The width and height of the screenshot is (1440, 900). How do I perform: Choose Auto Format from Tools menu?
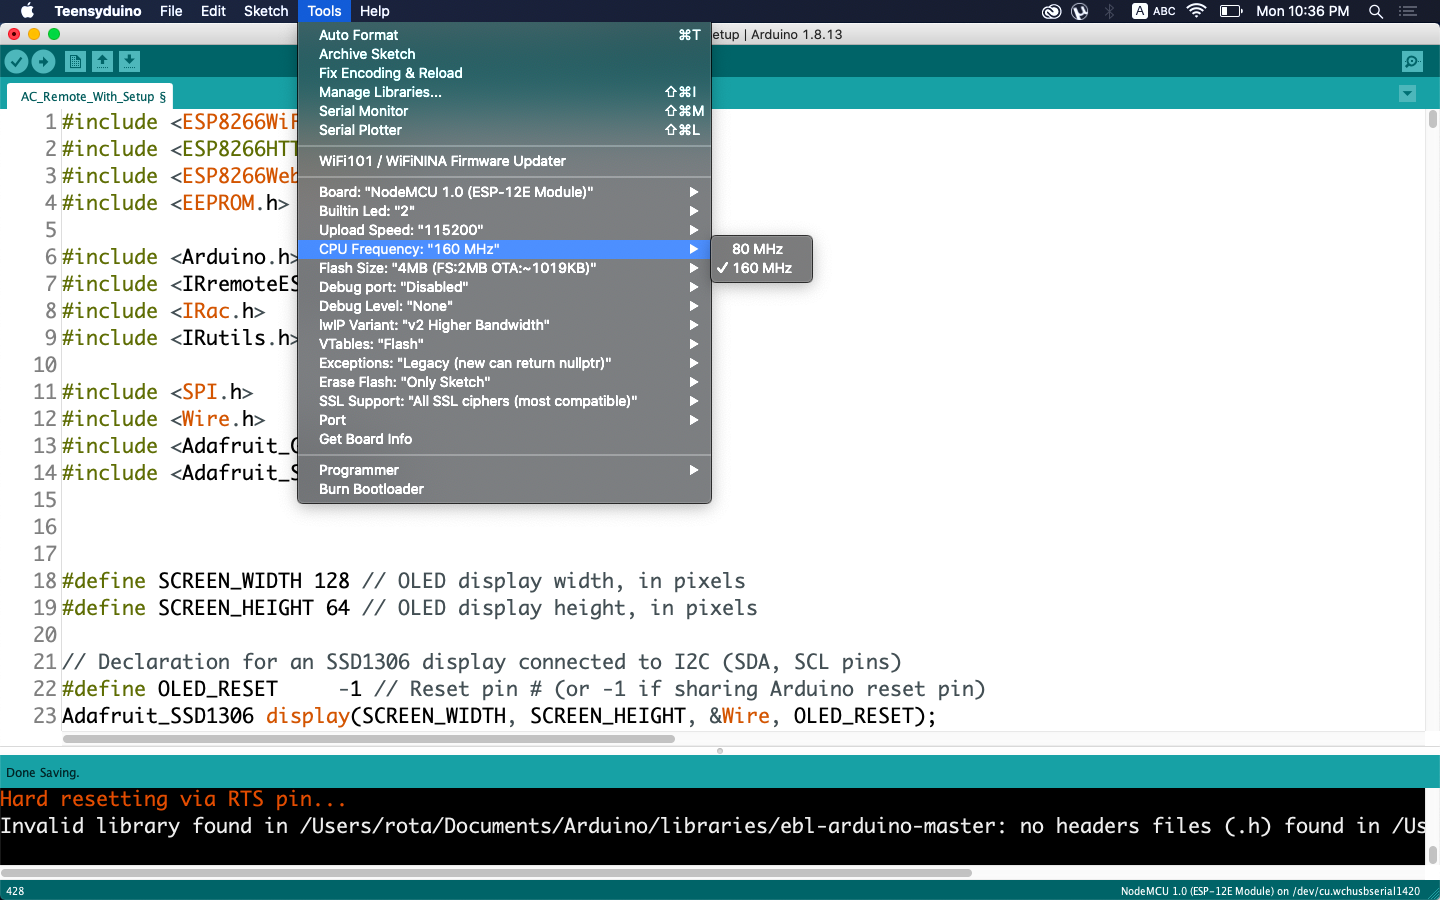point(504,35)
